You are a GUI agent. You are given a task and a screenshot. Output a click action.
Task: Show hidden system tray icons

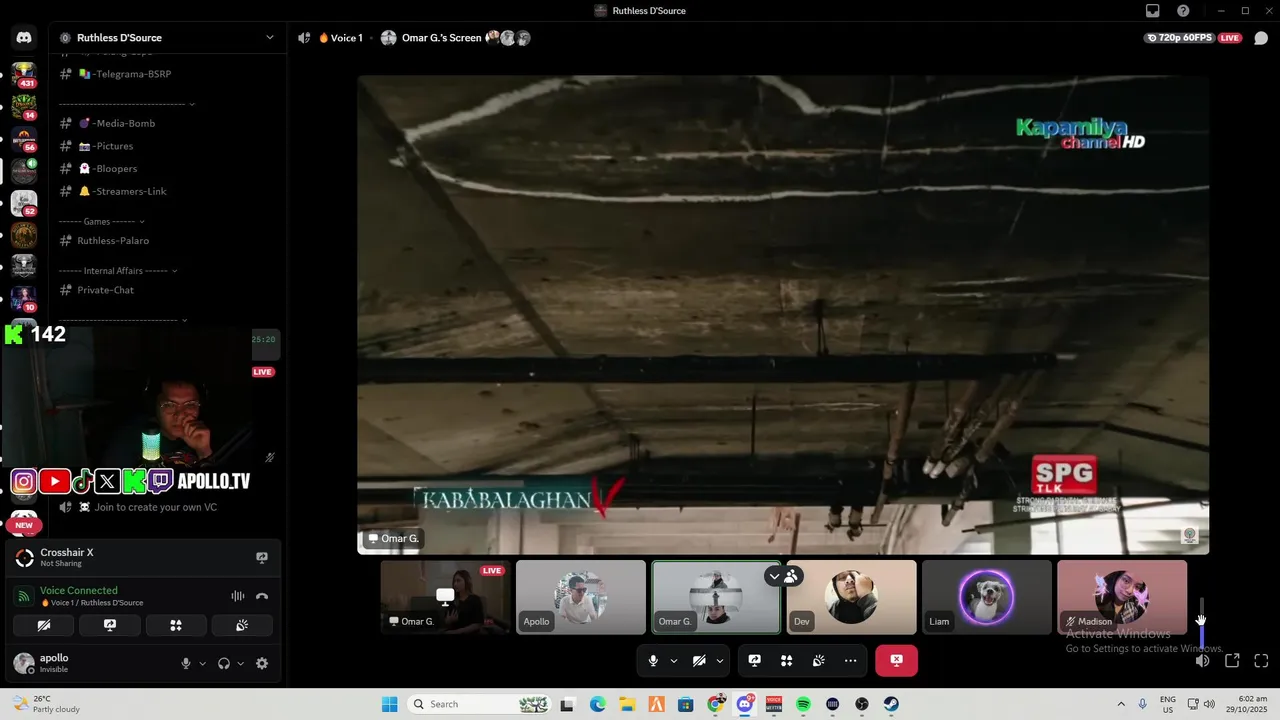coord(1120,704)
